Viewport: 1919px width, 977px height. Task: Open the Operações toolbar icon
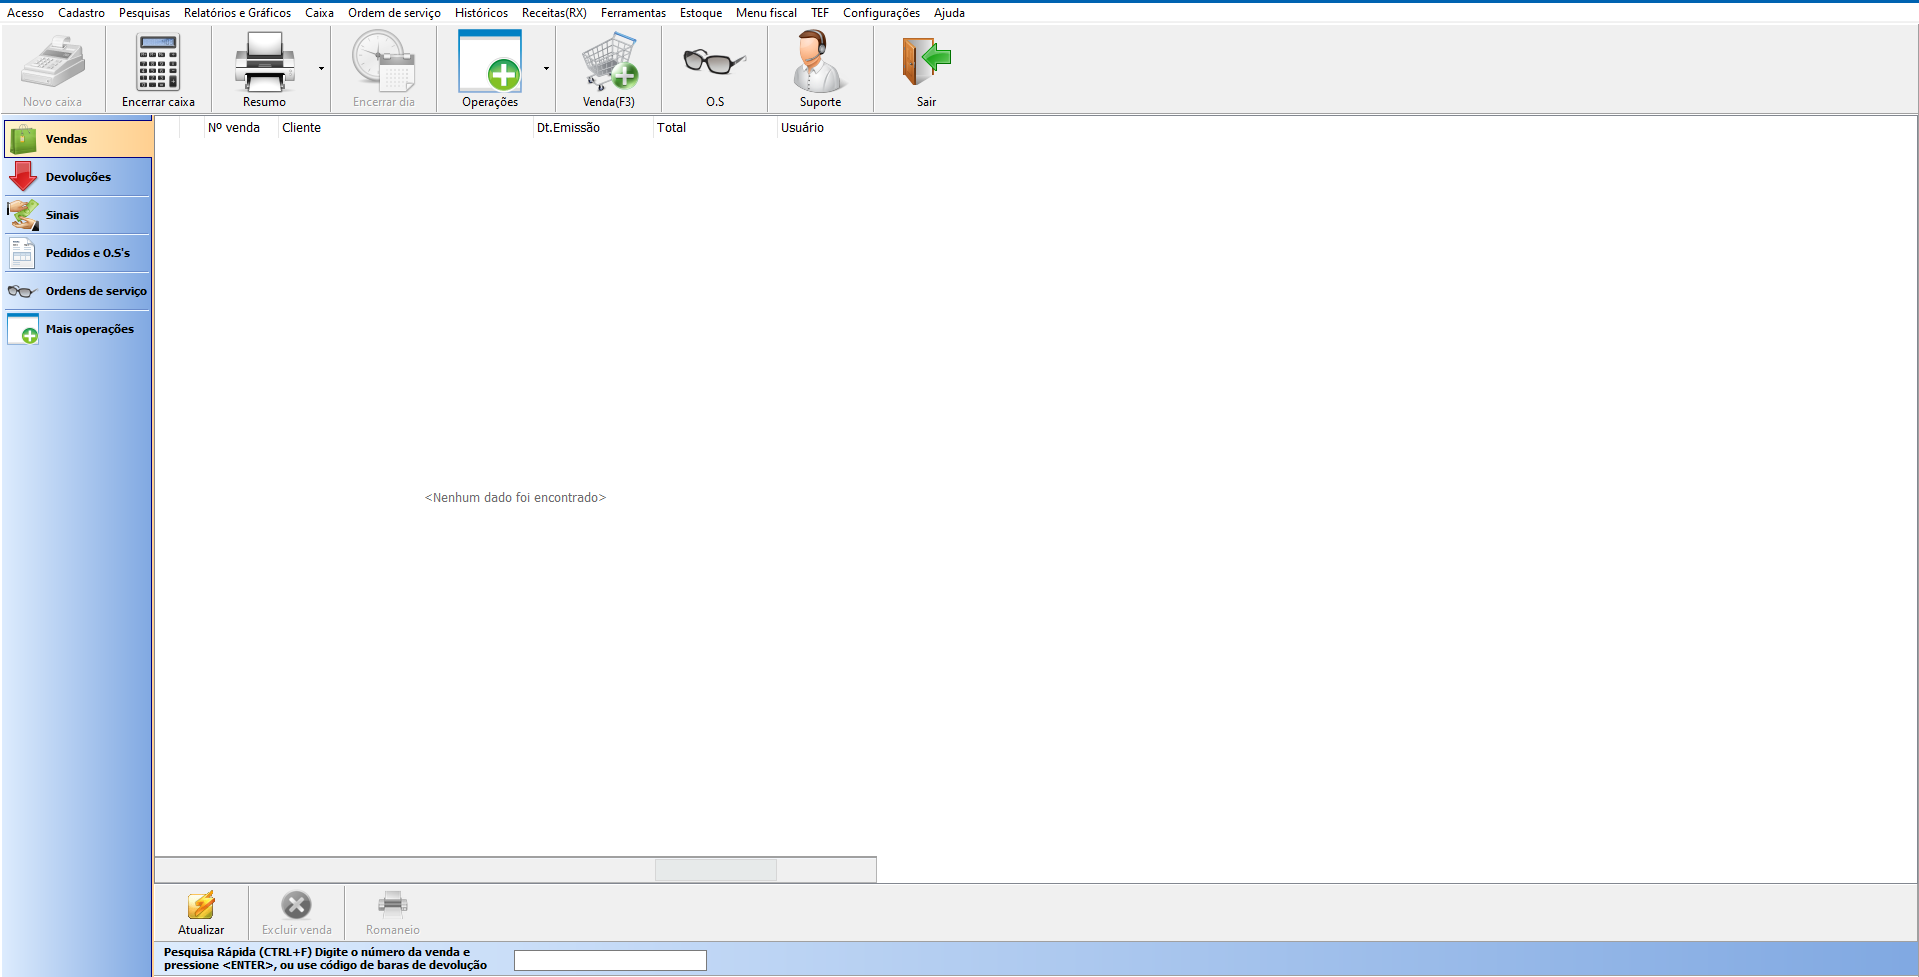[x=490, y=62]
